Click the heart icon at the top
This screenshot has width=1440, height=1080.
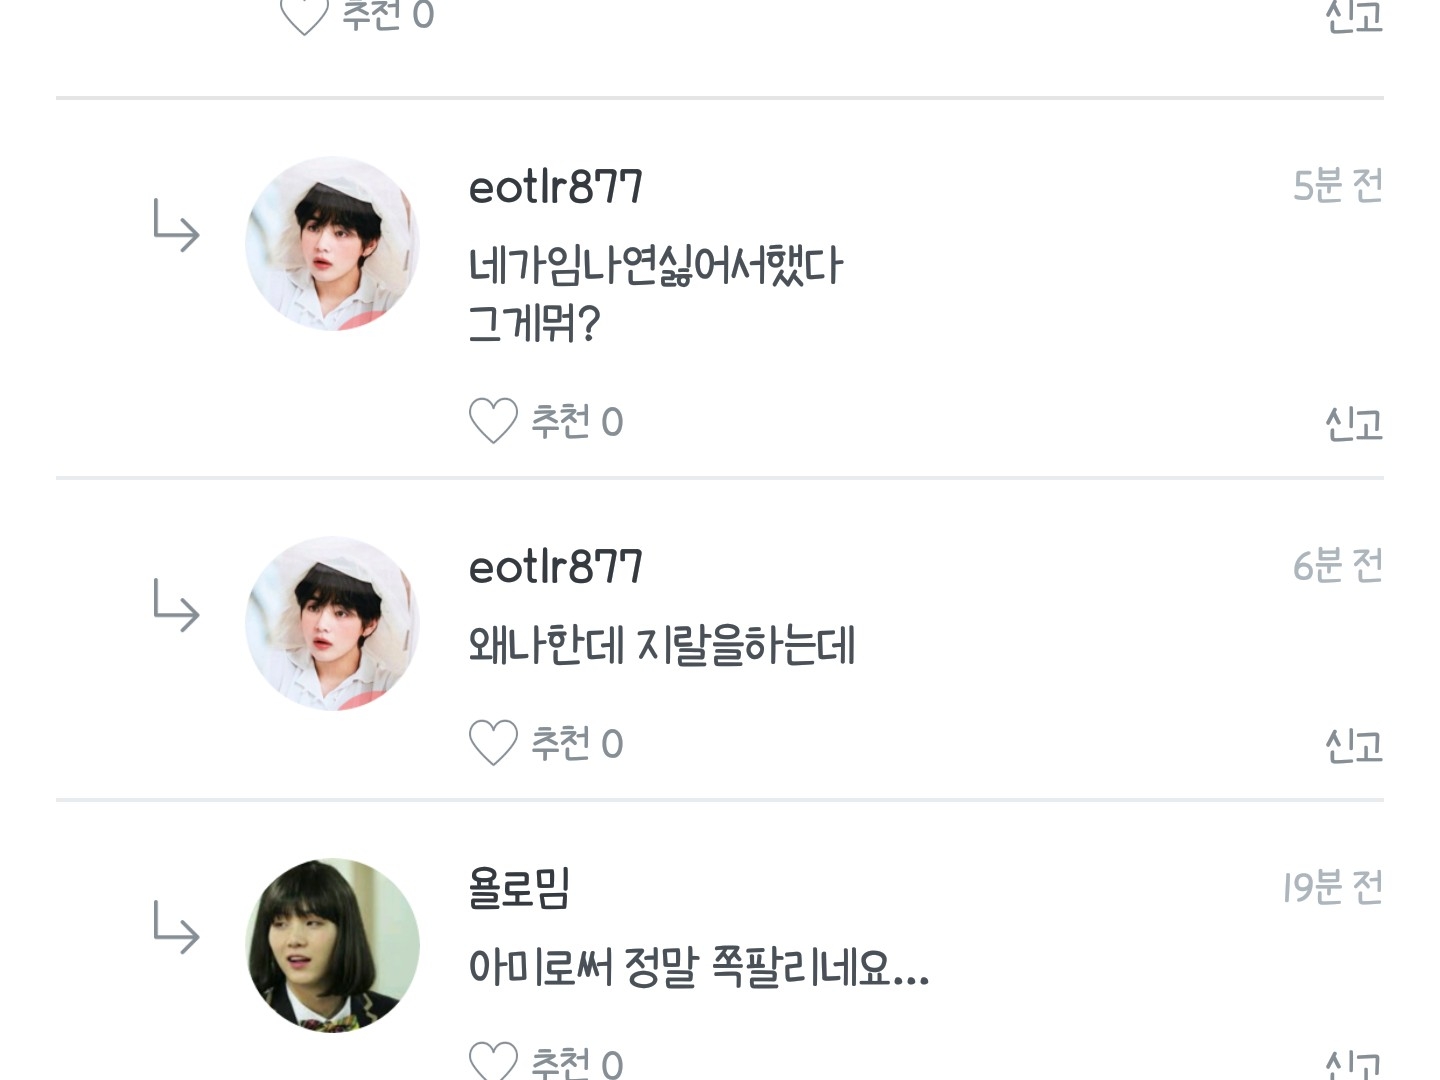click(304, 15)
